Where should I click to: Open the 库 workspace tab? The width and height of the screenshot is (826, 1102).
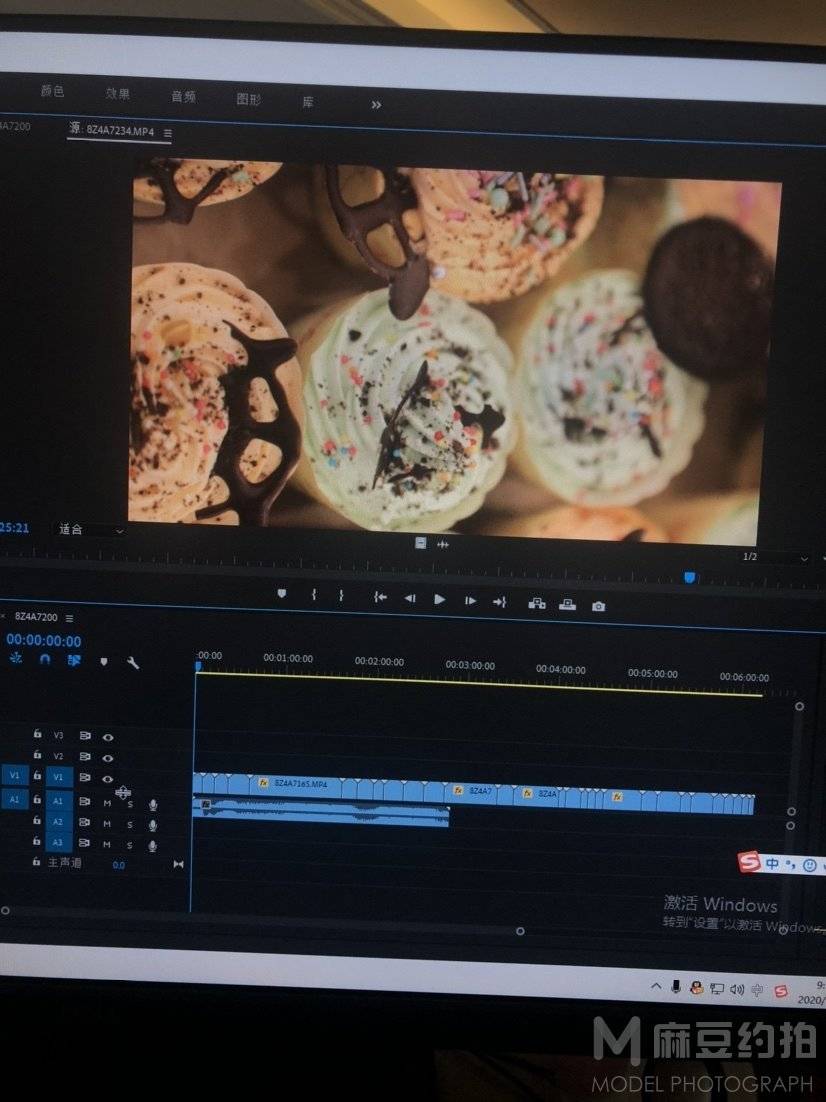pyautogui.click(x=308, y=102)
